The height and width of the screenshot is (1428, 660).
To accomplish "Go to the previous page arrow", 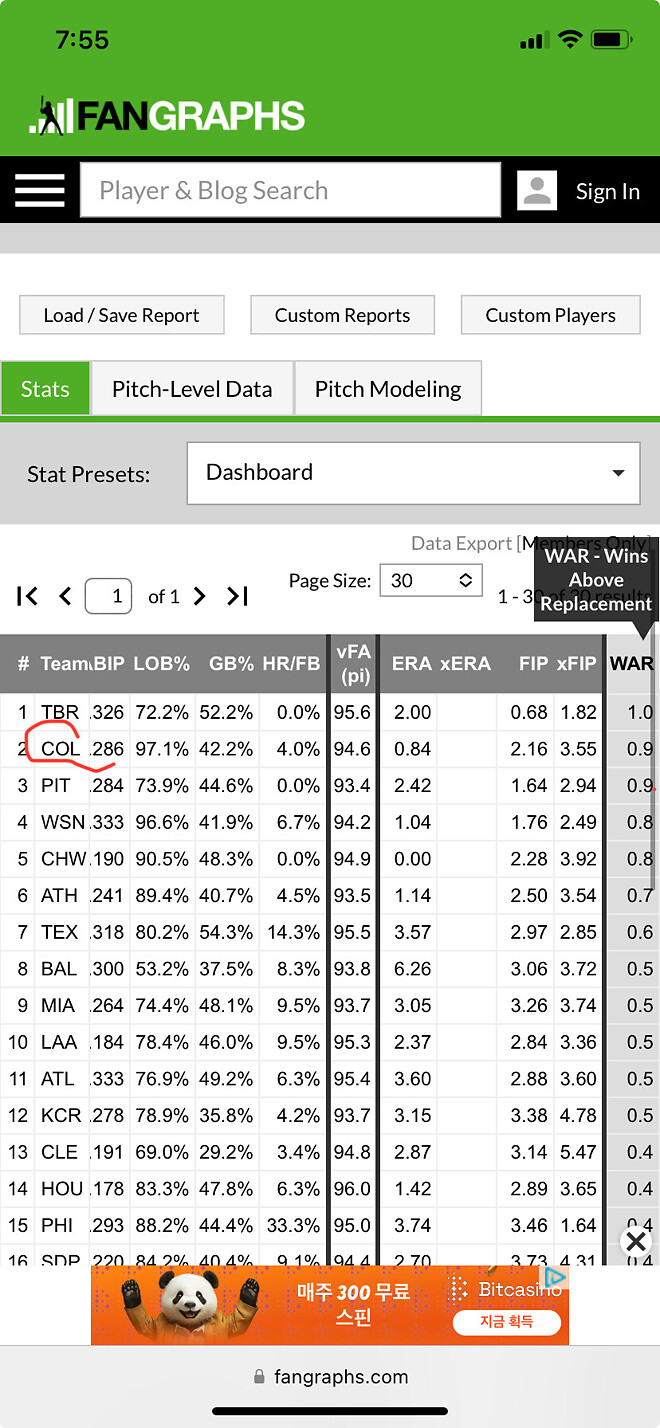I will (x=66, y=597).
